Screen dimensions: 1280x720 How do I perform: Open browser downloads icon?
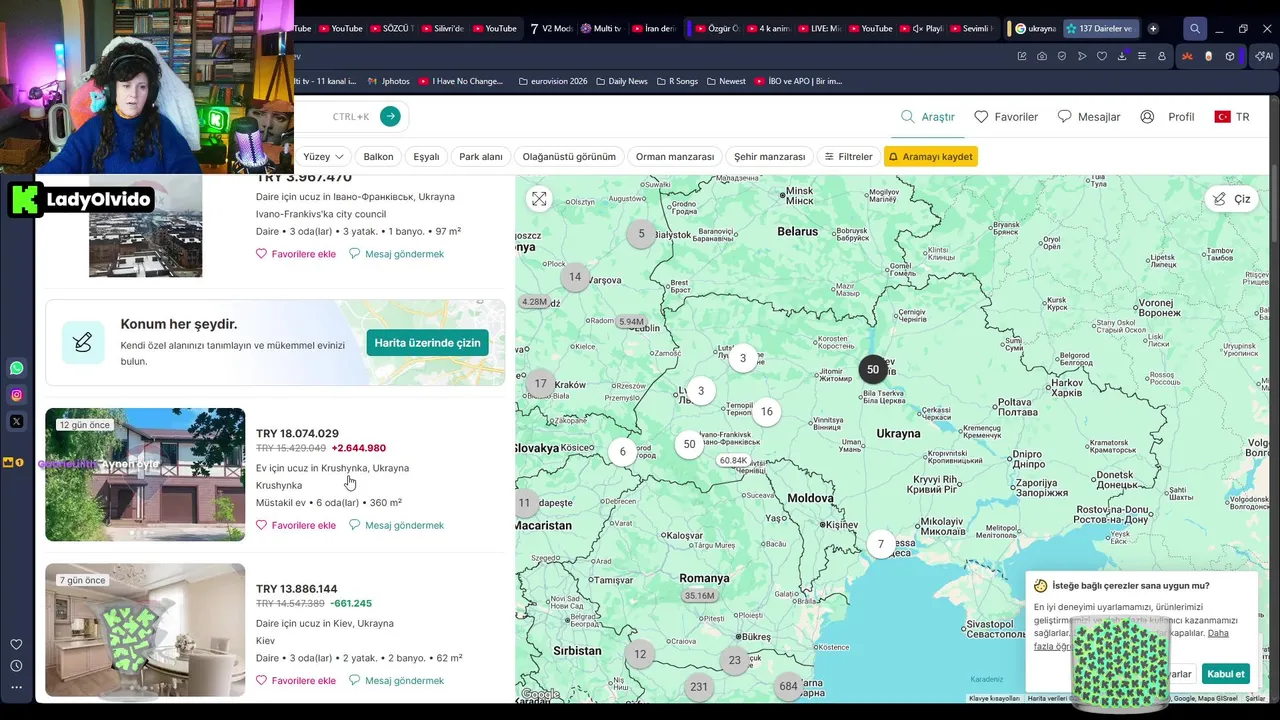tap(1122, 56)
